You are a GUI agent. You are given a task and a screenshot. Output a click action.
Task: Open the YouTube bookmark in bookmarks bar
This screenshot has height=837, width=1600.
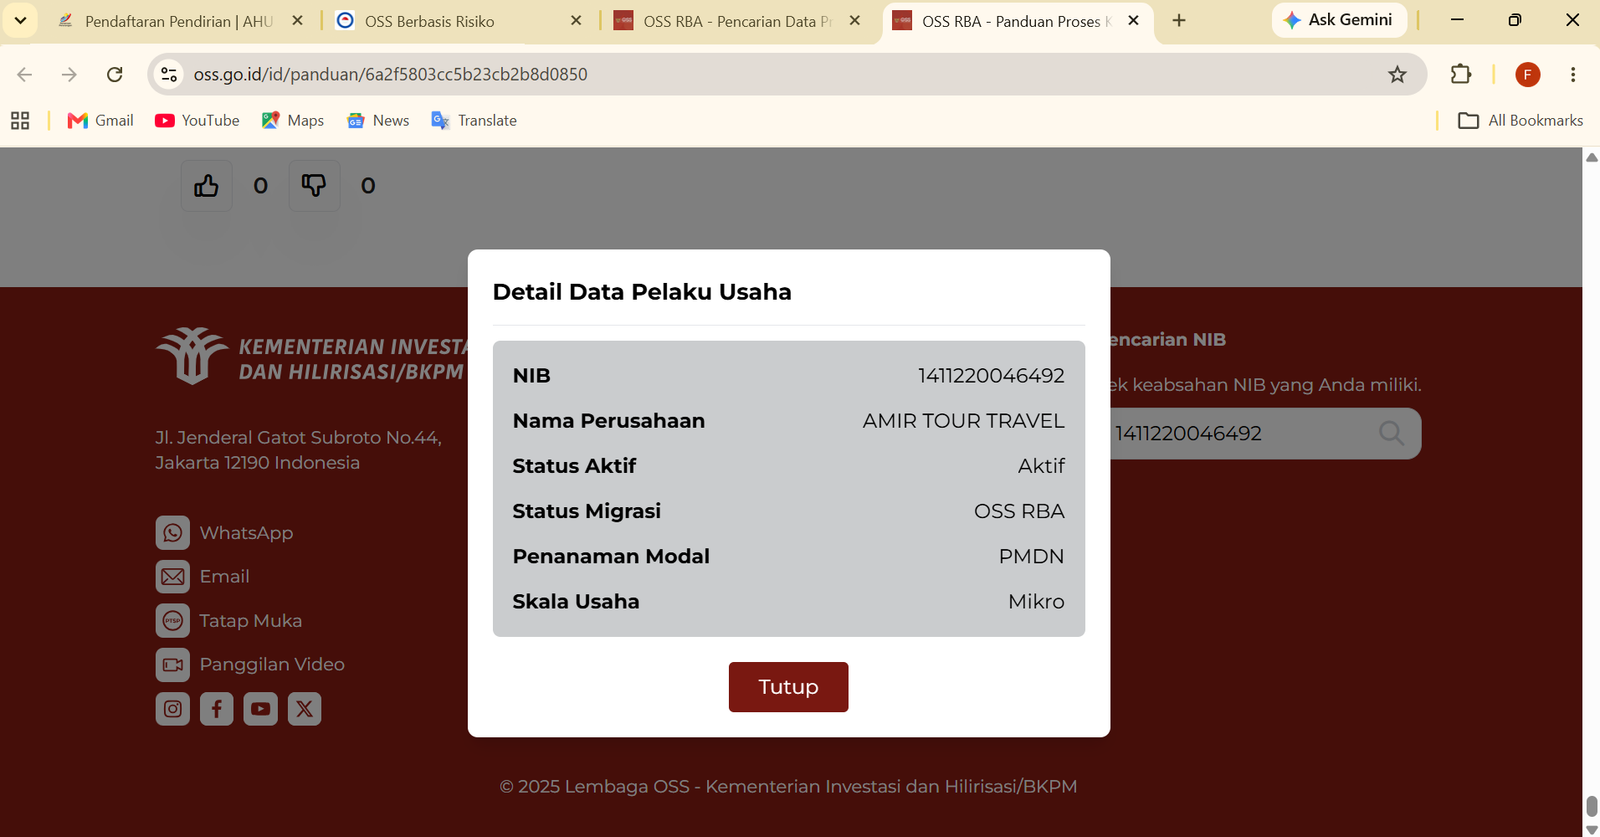[197, 121]
